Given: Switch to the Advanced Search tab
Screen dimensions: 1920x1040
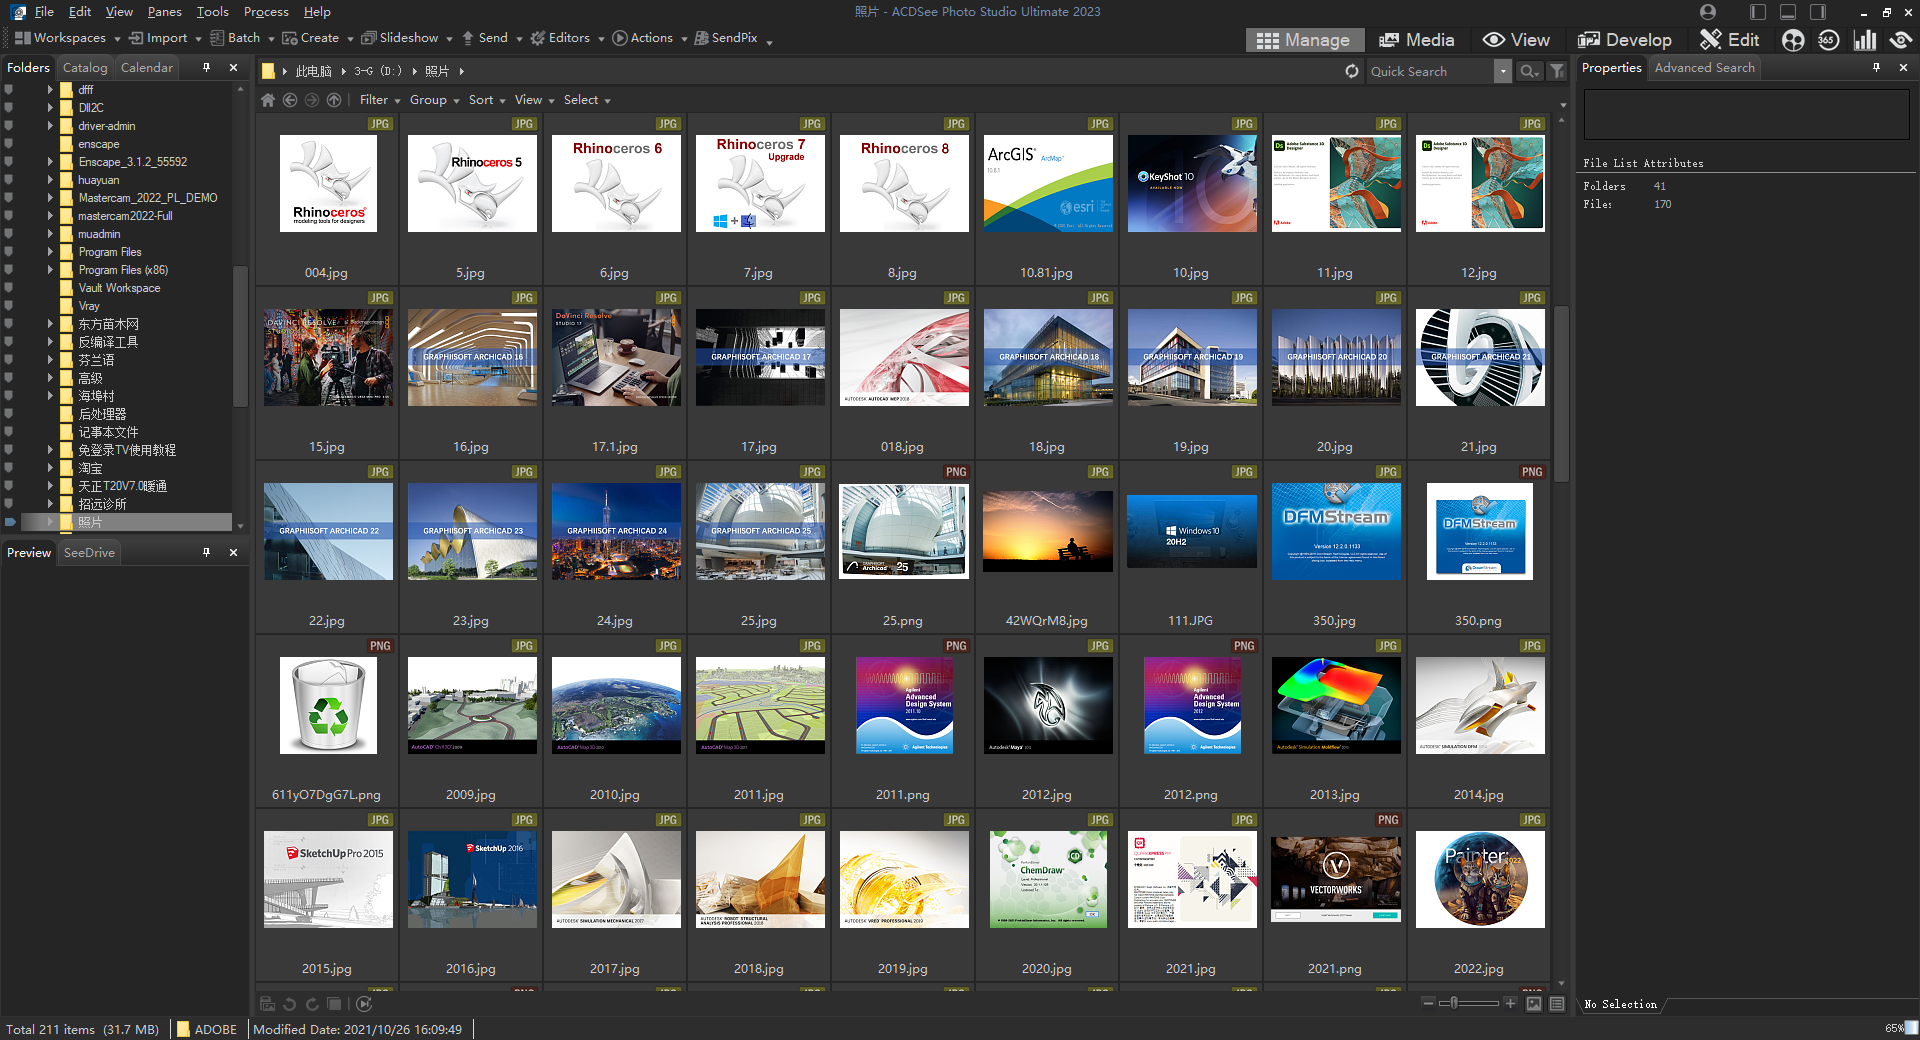Looking at the screenshot, I should [1704, 67].
